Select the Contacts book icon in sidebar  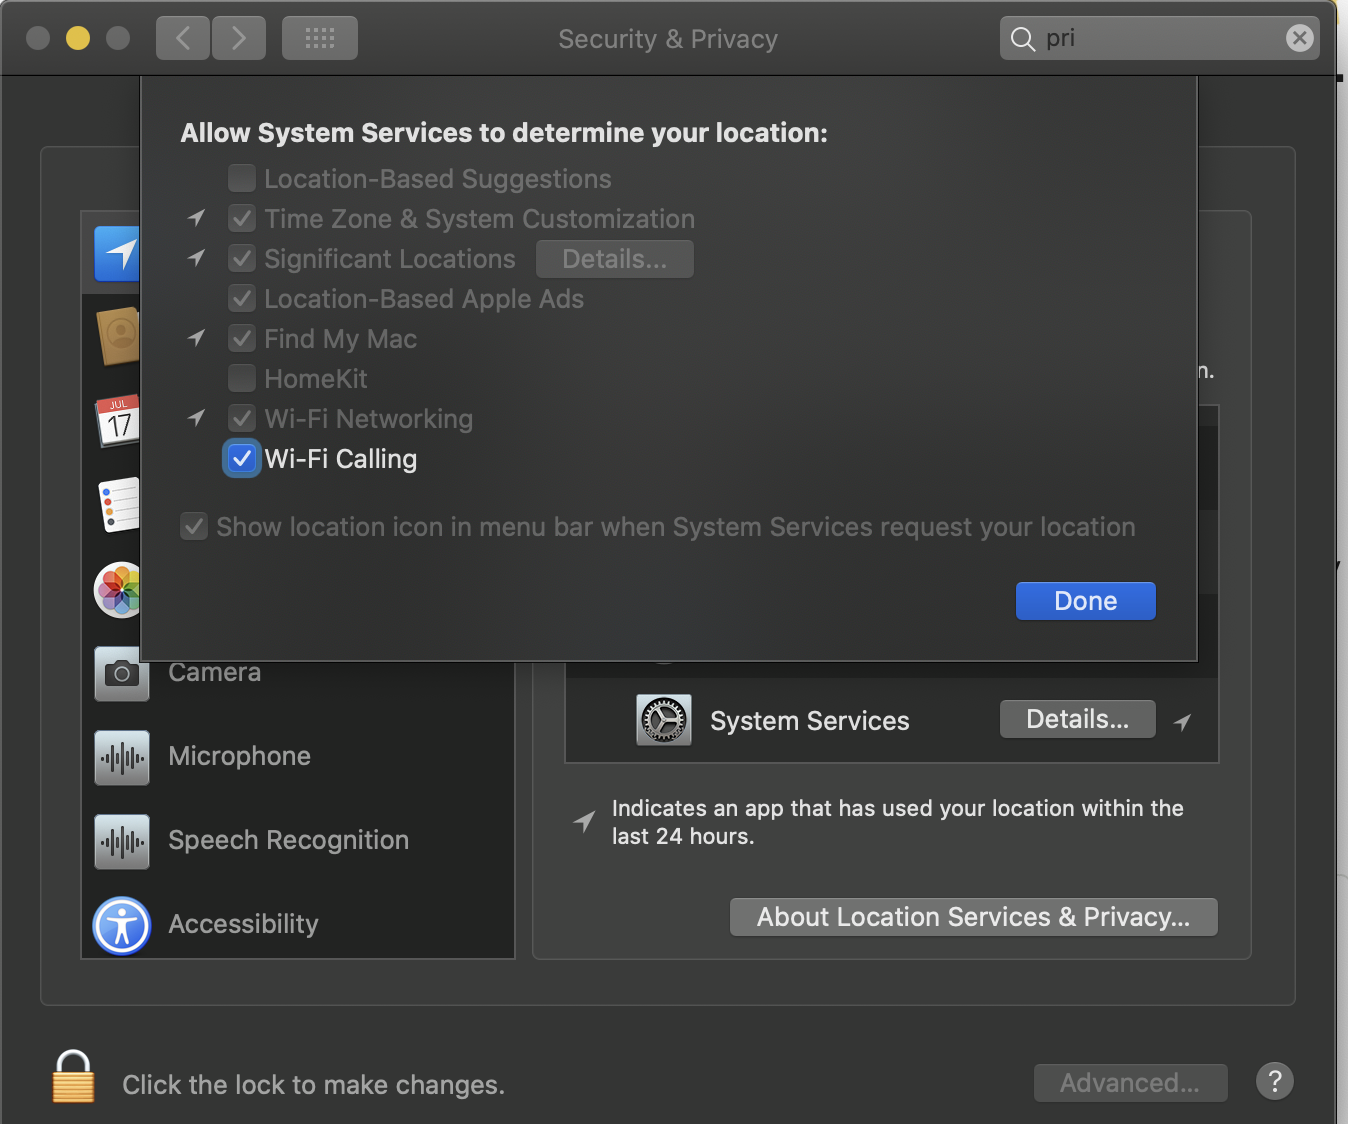[118, 336]
